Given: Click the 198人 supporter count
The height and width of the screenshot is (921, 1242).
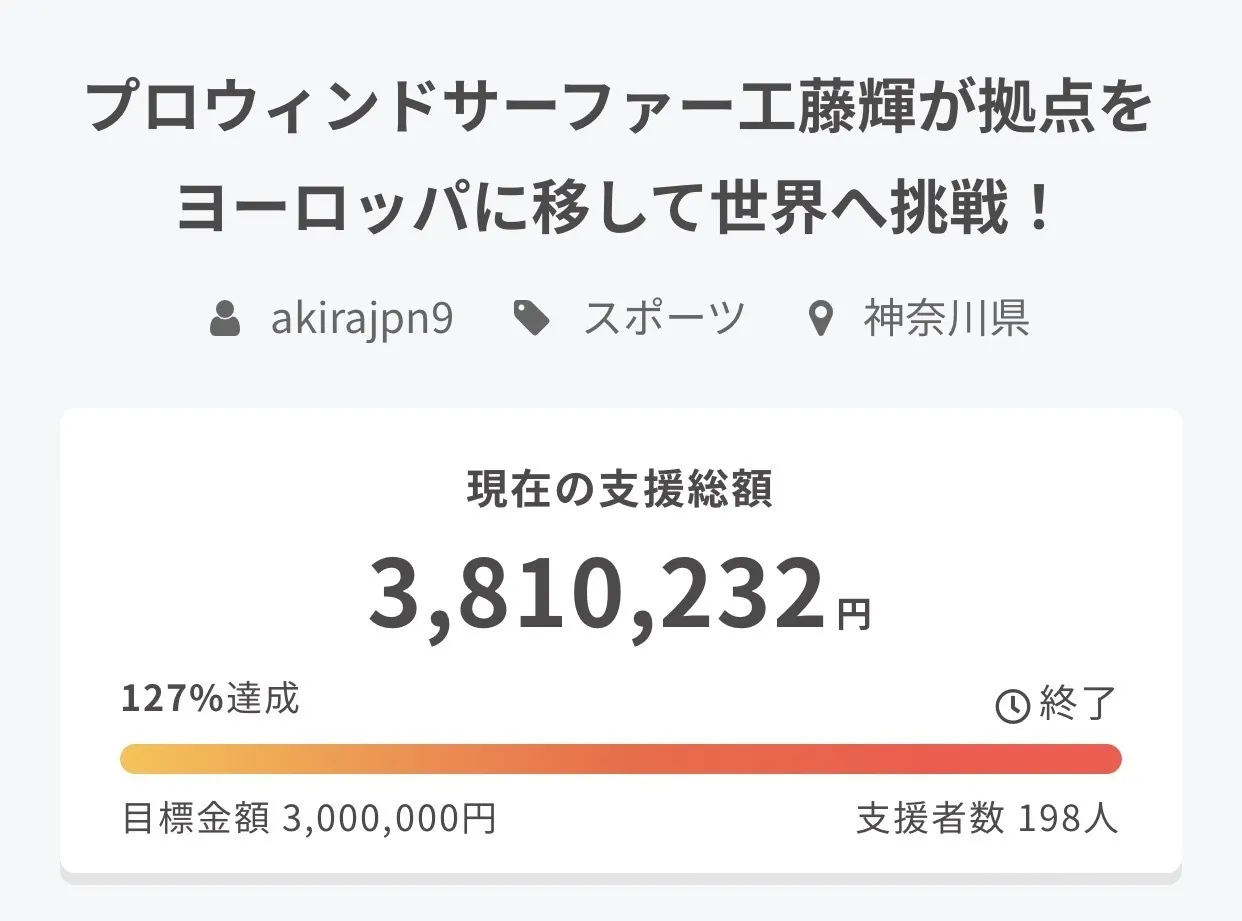Looking at the screenshot, I should [1068, 819].
